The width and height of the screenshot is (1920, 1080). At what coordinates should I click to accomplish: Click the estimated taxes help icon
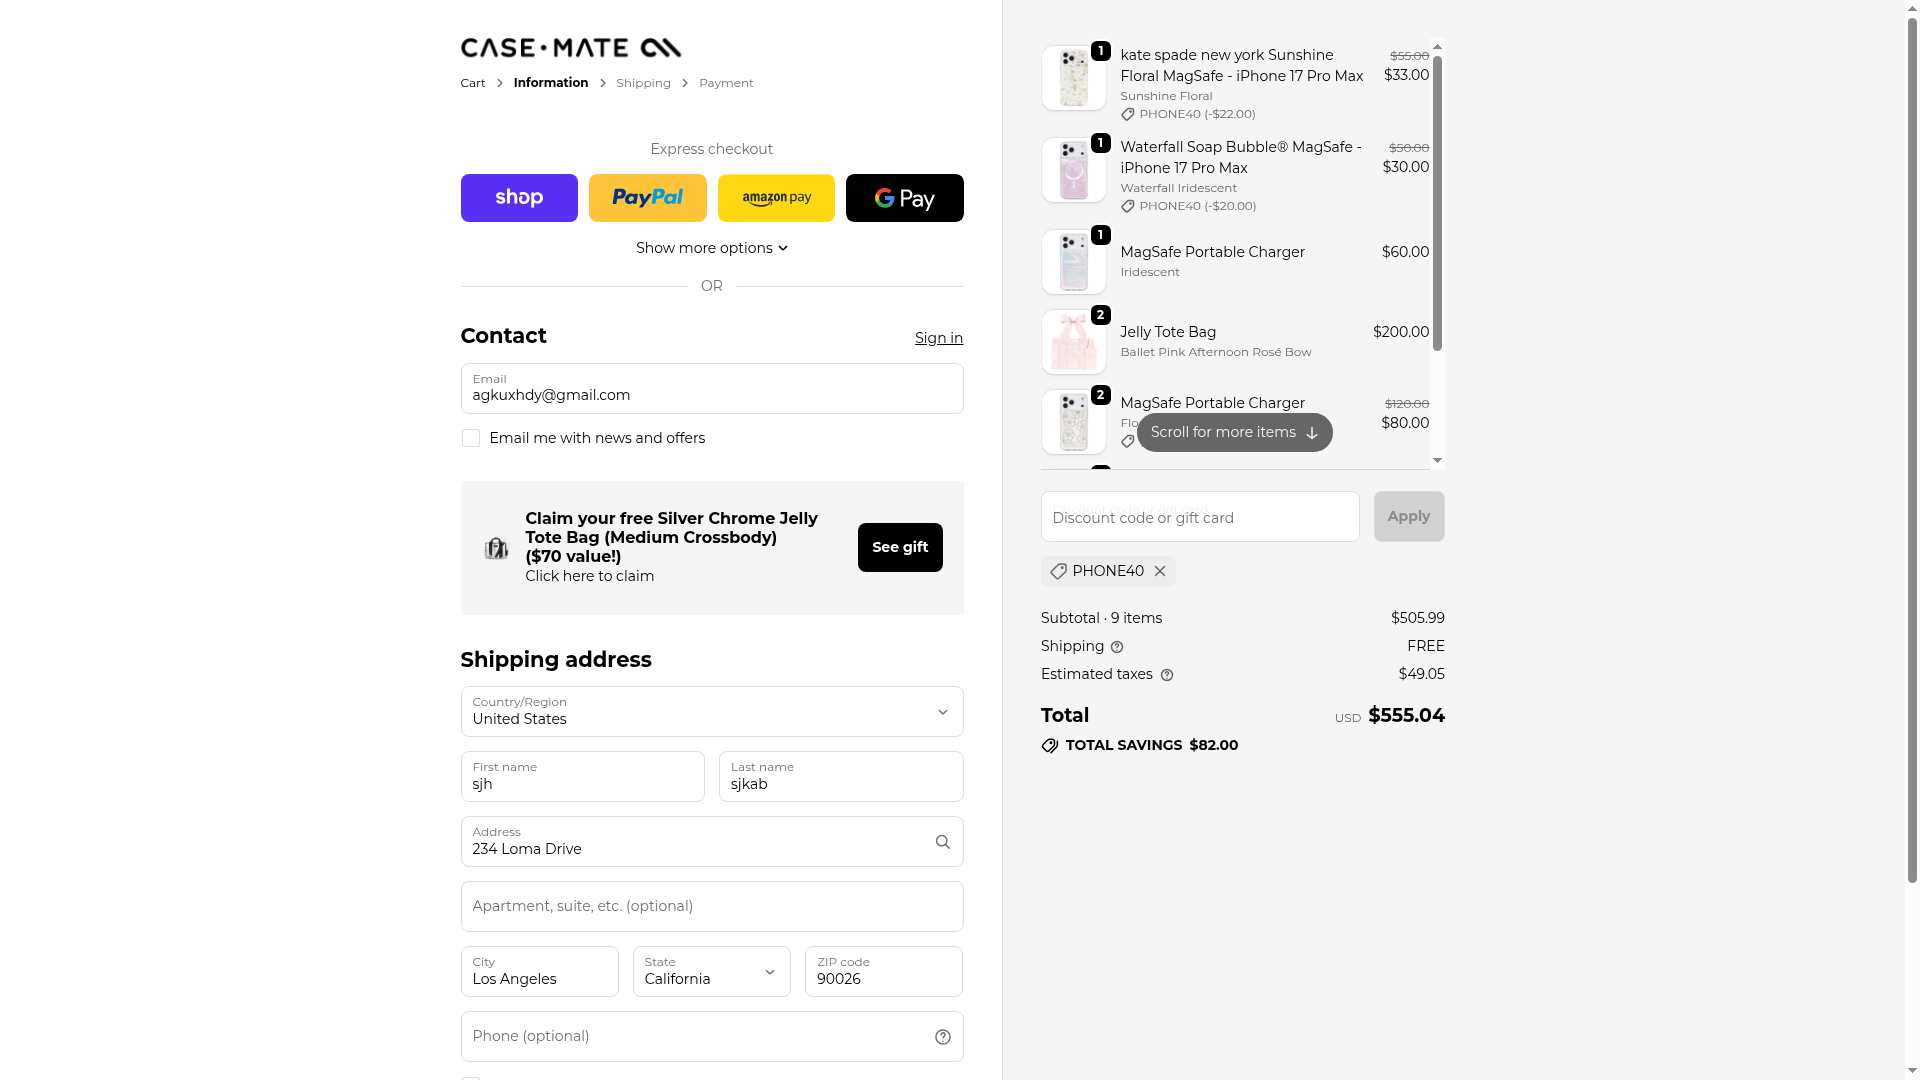click(1166, 675)
